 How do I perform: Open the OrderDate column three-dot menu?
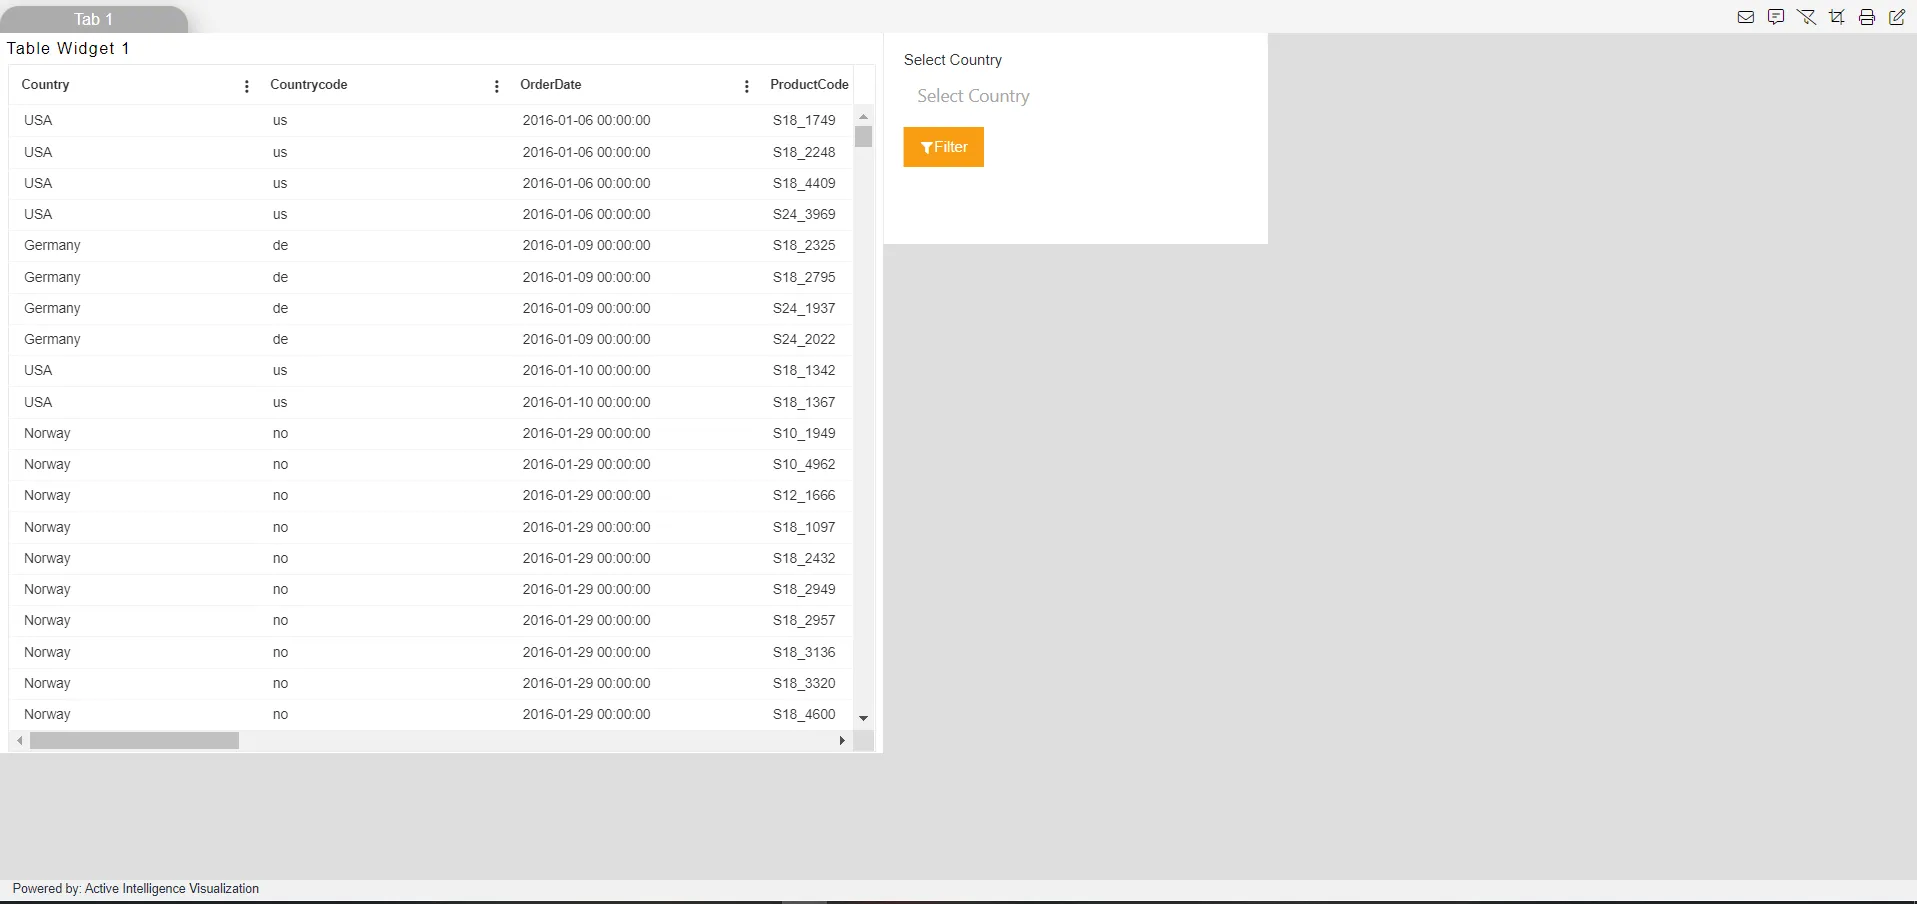[x=747, y=86]
